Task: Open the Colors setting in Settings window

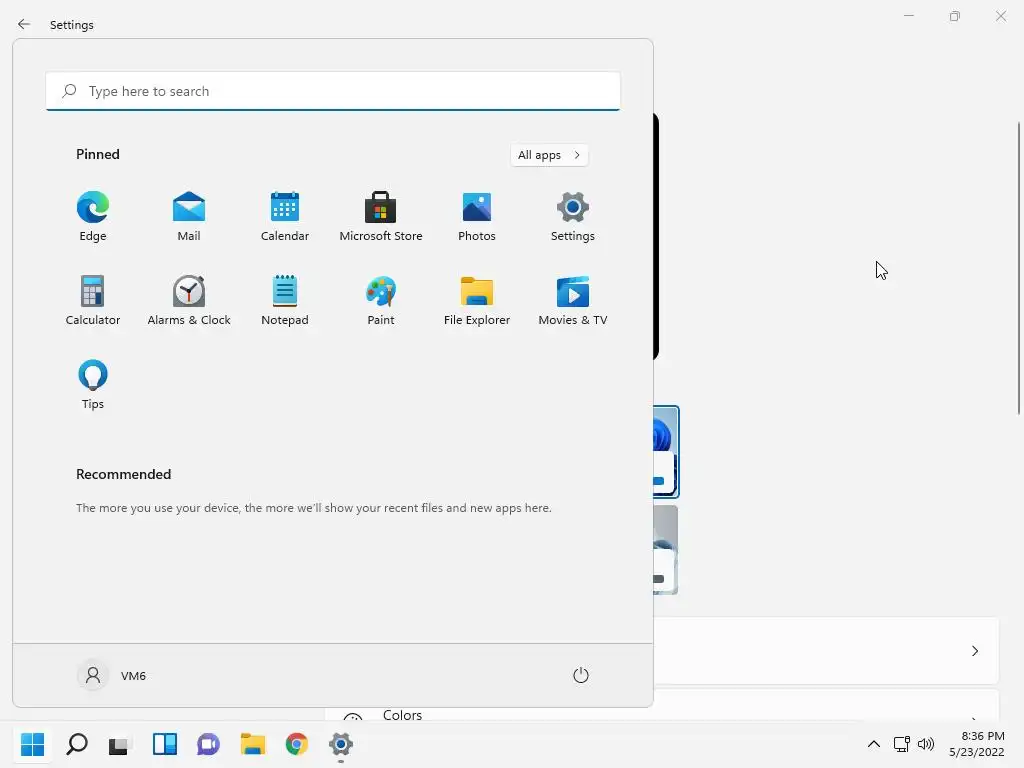Action: tap(402, 715)
